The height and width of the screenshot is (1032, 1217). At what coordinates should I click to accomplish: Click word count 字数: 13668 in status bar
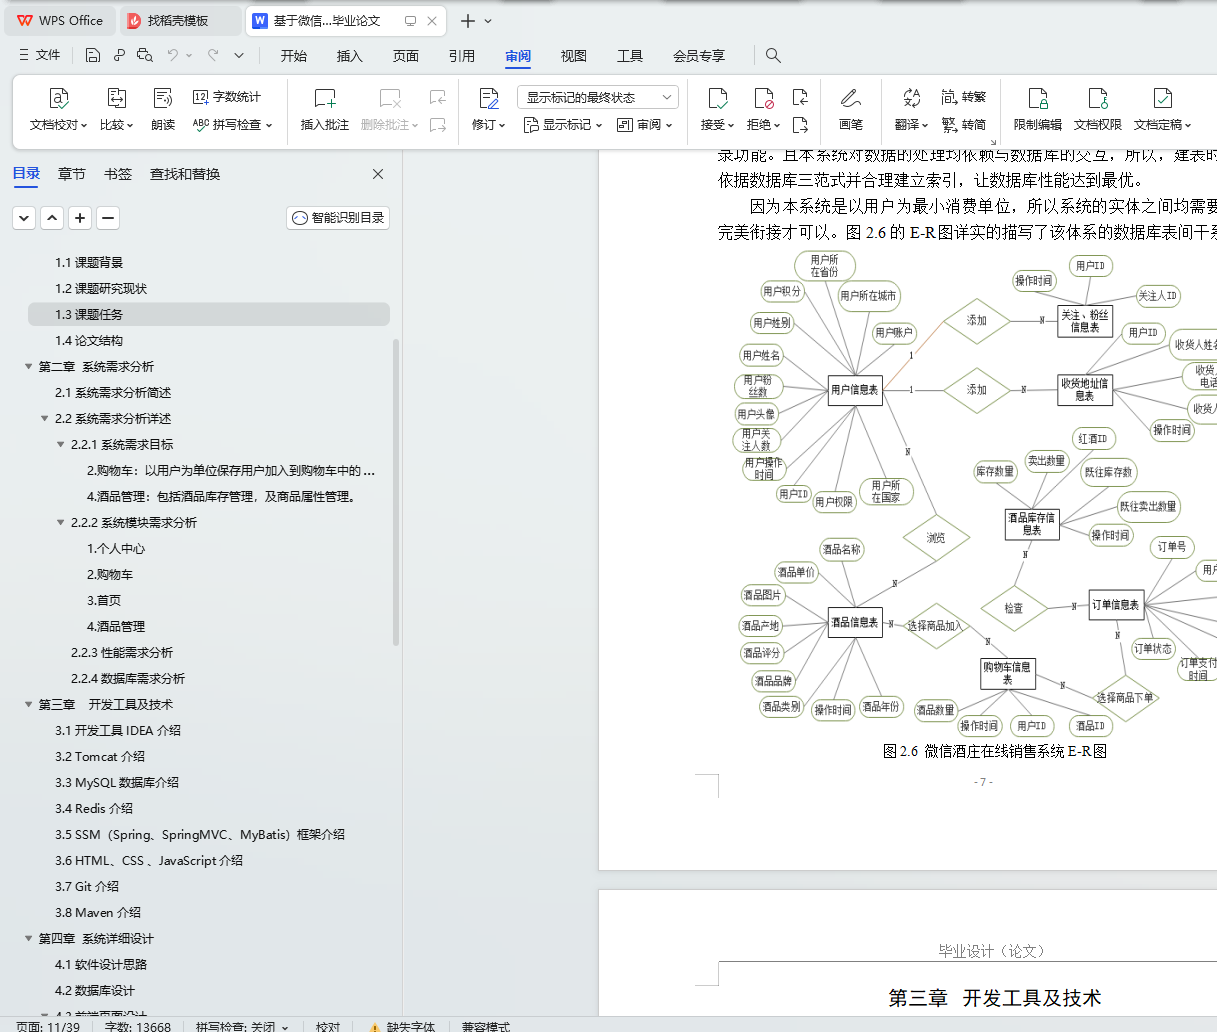138,1026
